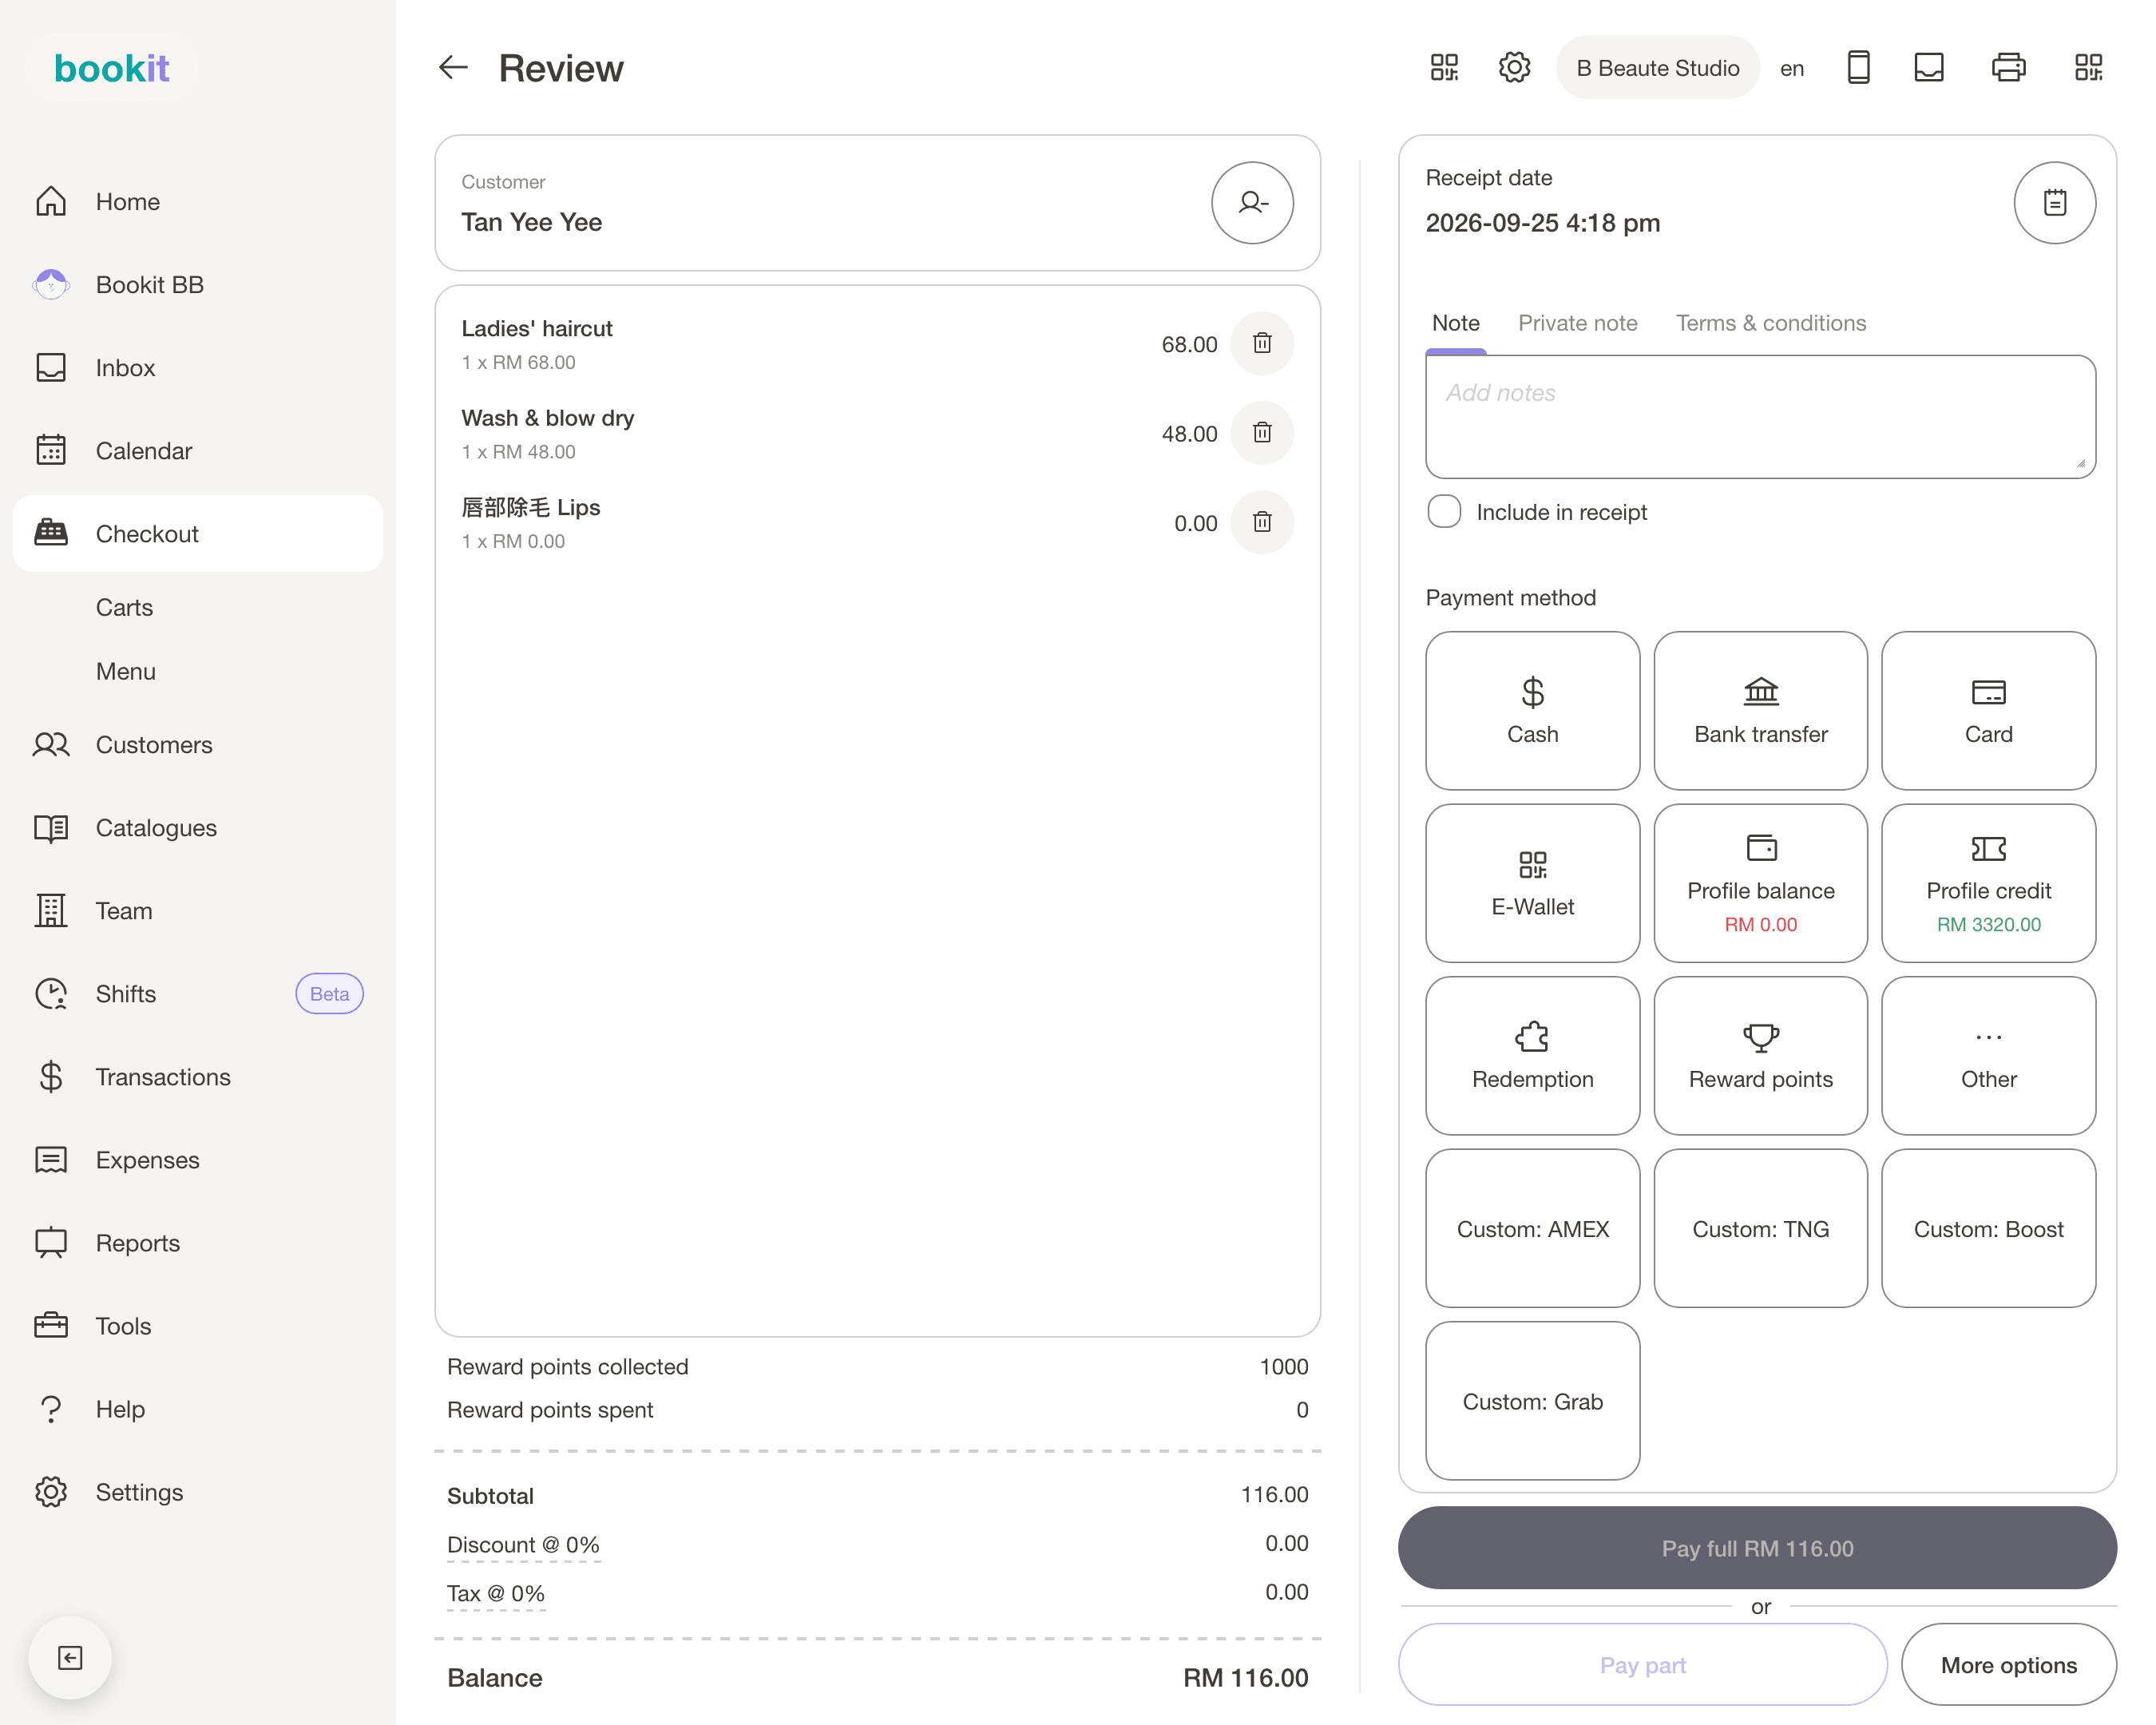Image resolution: width=2156 pixels, height=1725 pixels.
Task: Click into the Add notes field
Action: coord(1760,416)
